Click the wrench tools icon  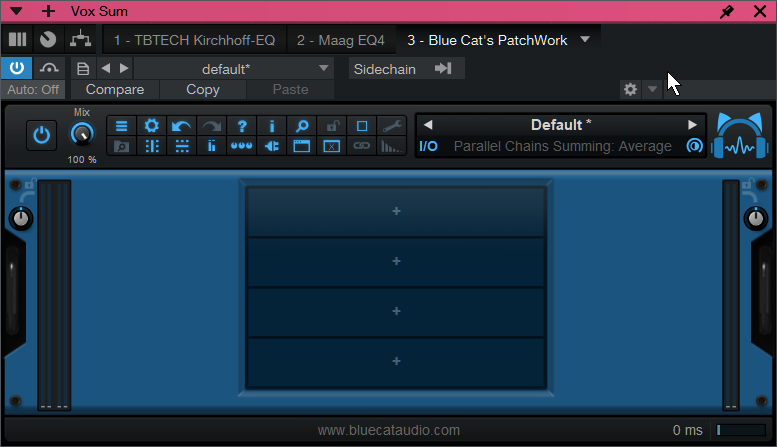pos(392,126)
